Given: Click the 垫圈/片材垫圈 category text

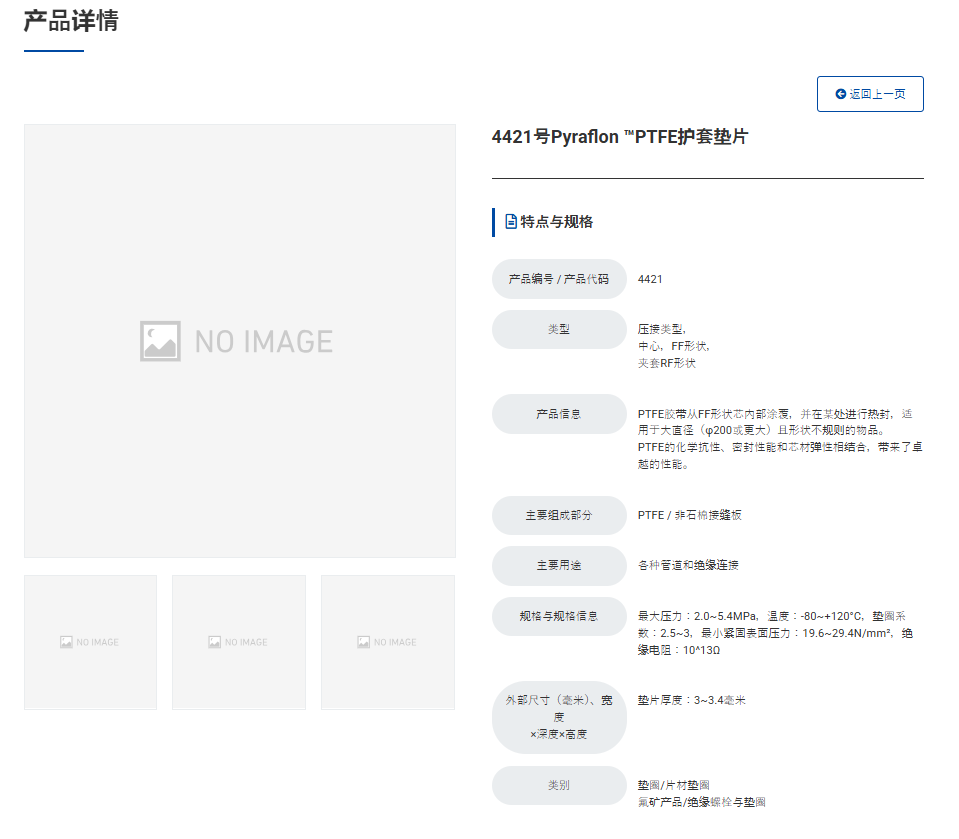Looking at the screenshot, I should pos(673,785).
